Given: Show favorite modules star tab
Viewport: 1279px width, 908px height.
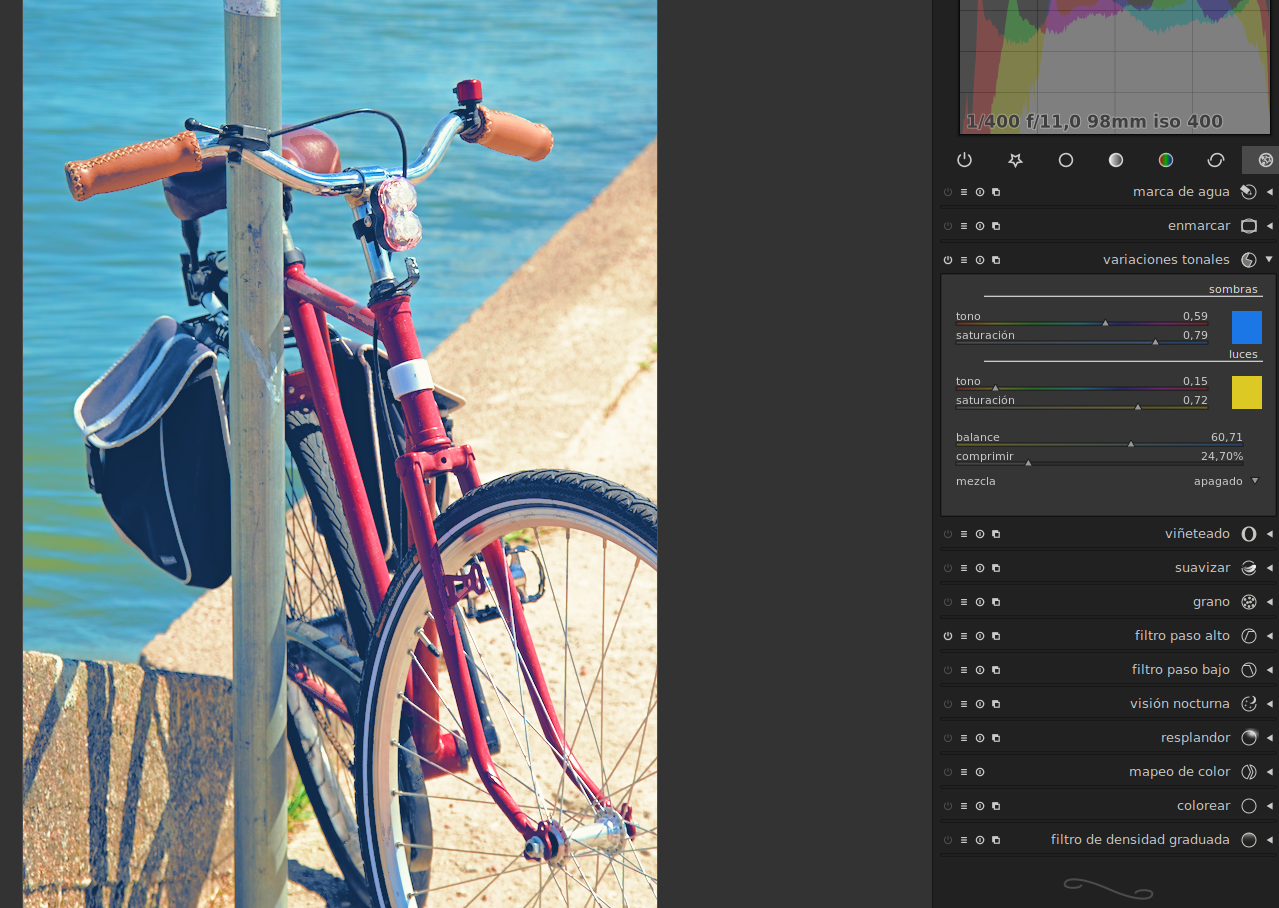Looking at the screenshot, I should pyautogui.click(x=1015, y=160).
